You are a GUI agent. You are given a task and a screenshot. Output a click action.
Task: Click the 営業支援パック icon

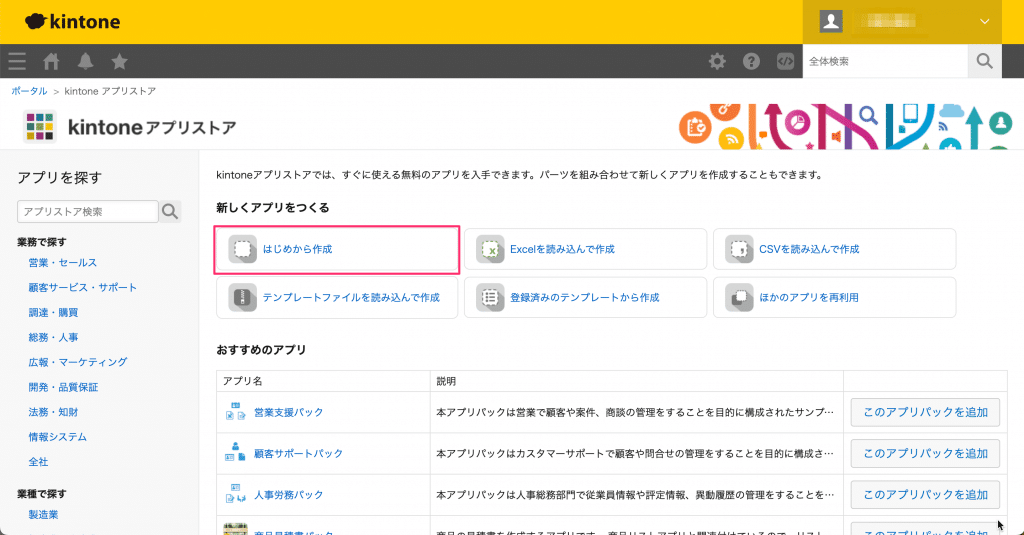pos(235,412)
